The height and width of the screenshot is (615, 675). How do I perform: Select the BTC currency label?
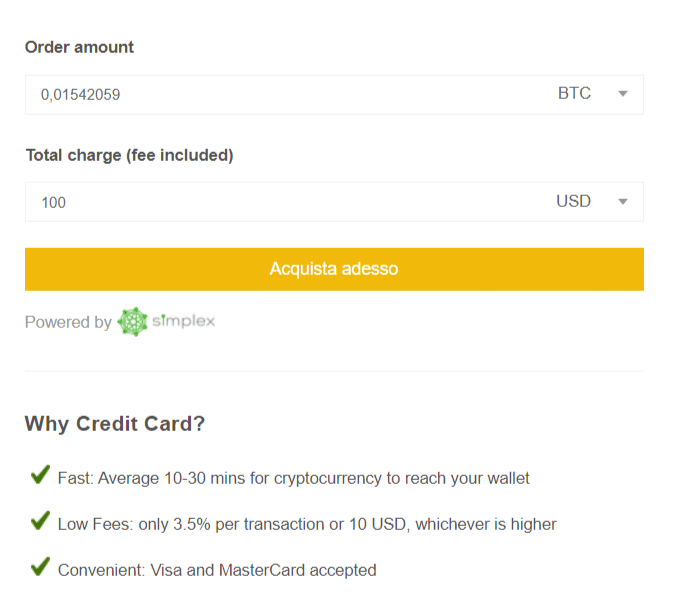coord(574,94)
